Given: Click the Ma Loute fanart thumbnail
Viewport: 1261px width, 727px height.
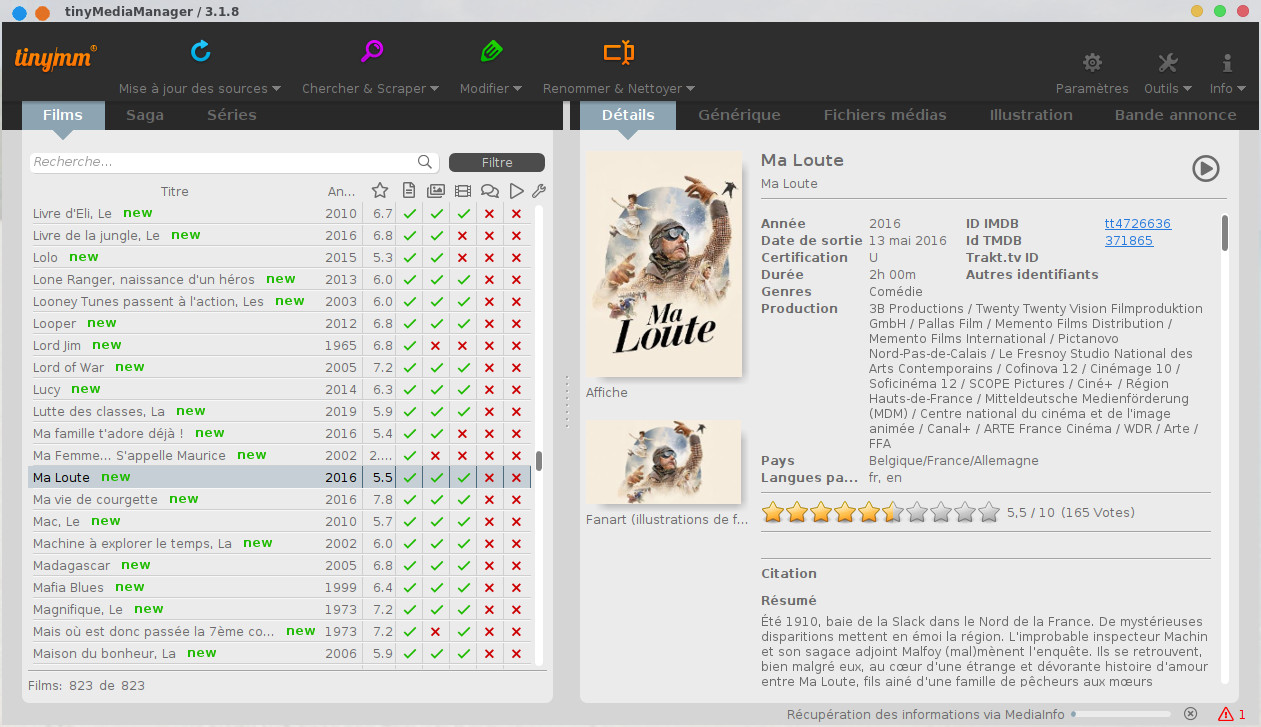Looking at the screenshot, I should 664,462.
